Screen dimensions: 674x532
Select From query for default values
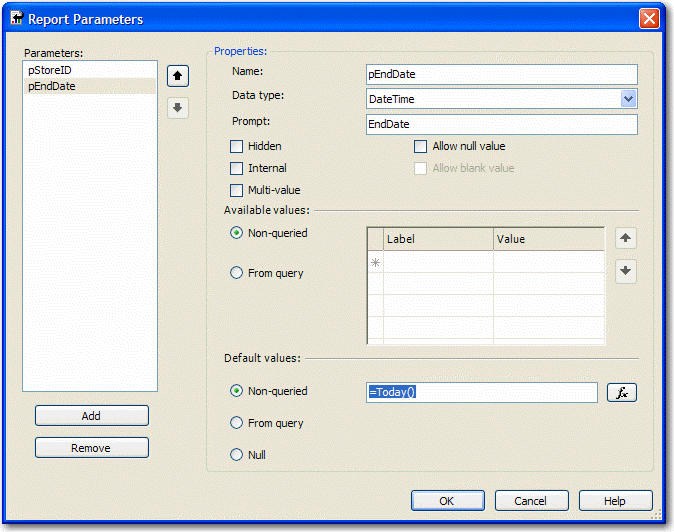coord(237,423)
